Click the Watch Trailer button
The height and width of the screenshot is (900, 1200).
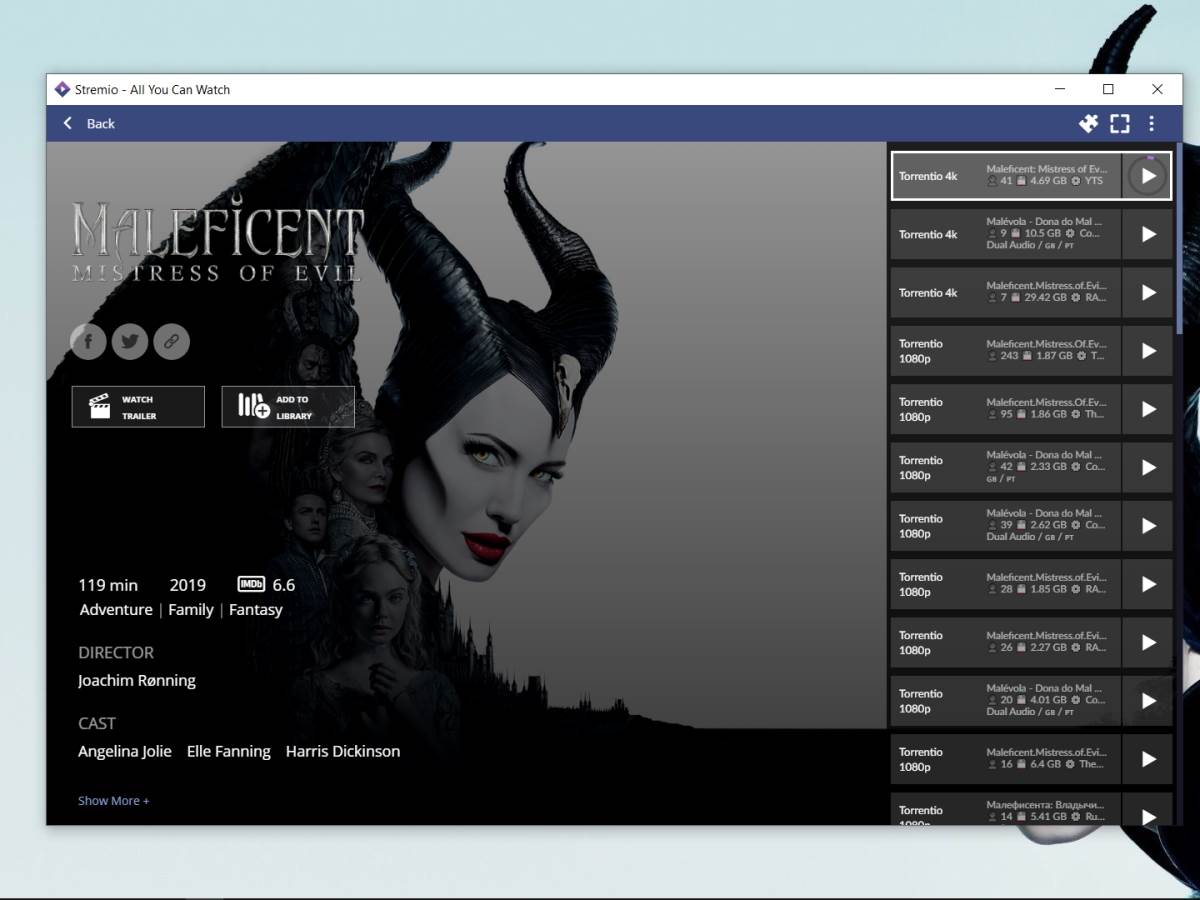pos(138,407)
